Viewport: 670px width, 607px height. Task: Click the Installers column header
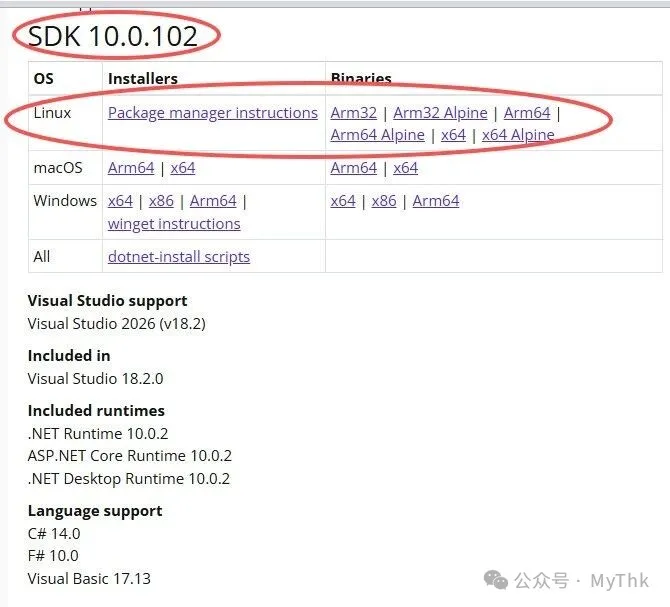143,79
